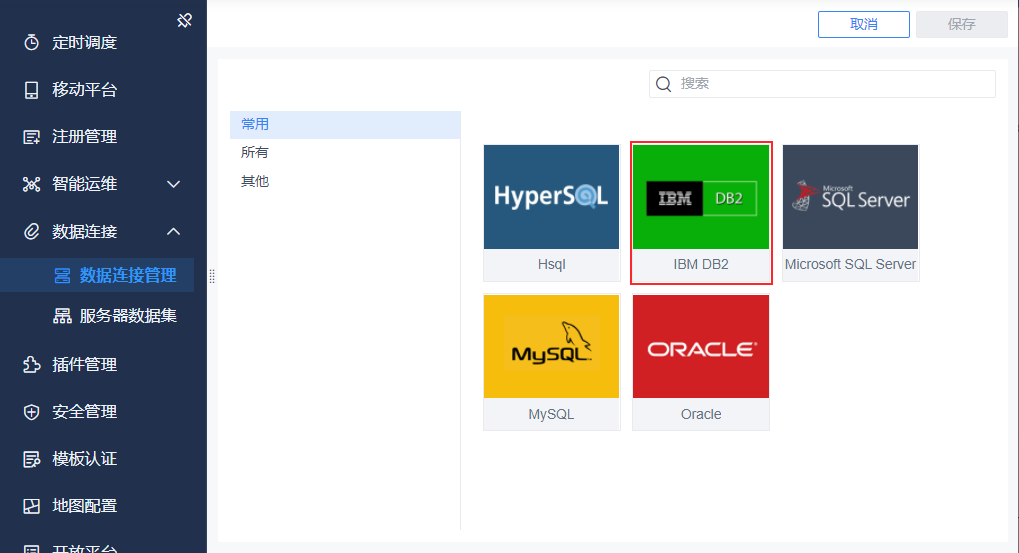Viewport: 1019px width, 553px height.
Task: Click the 数据连接管理 server icon
Action: pyautogui.click(x=62, y=276)
